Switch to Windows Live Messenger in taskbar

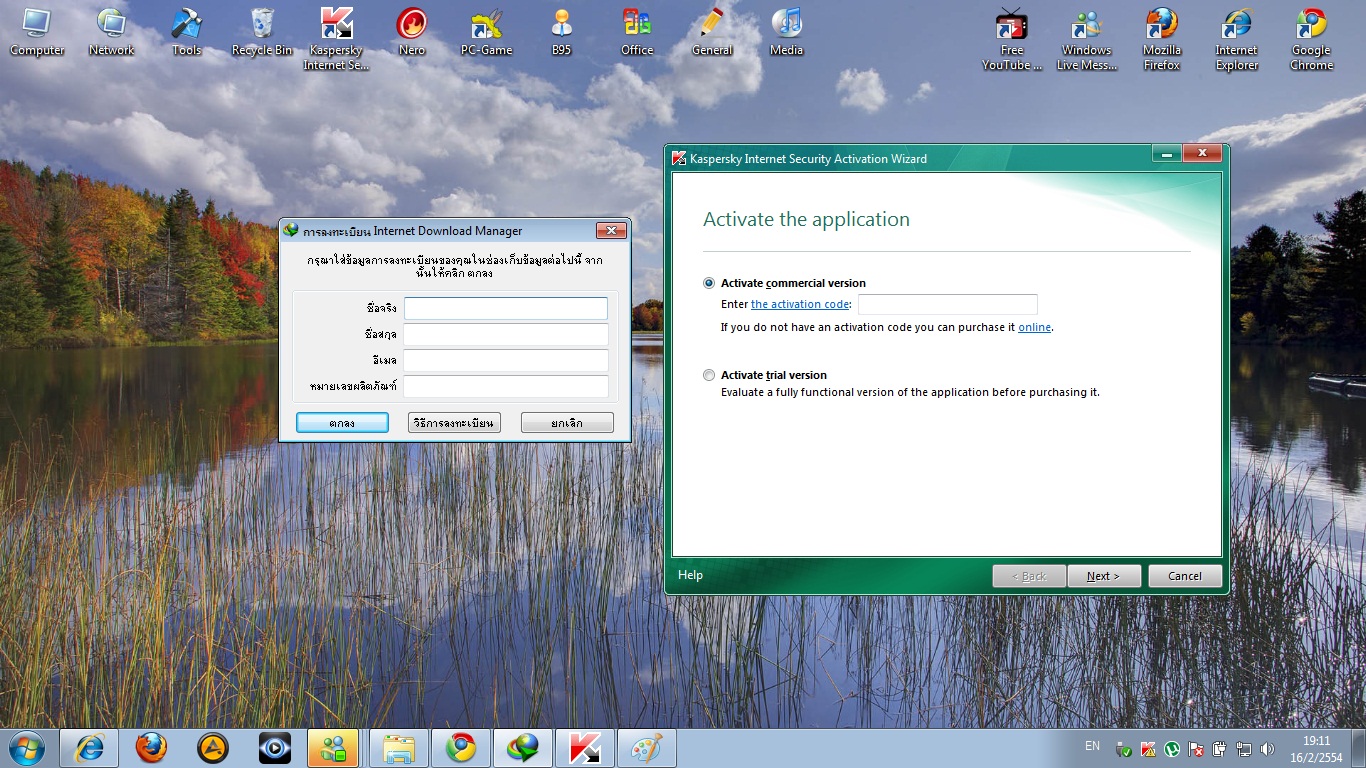333,748
